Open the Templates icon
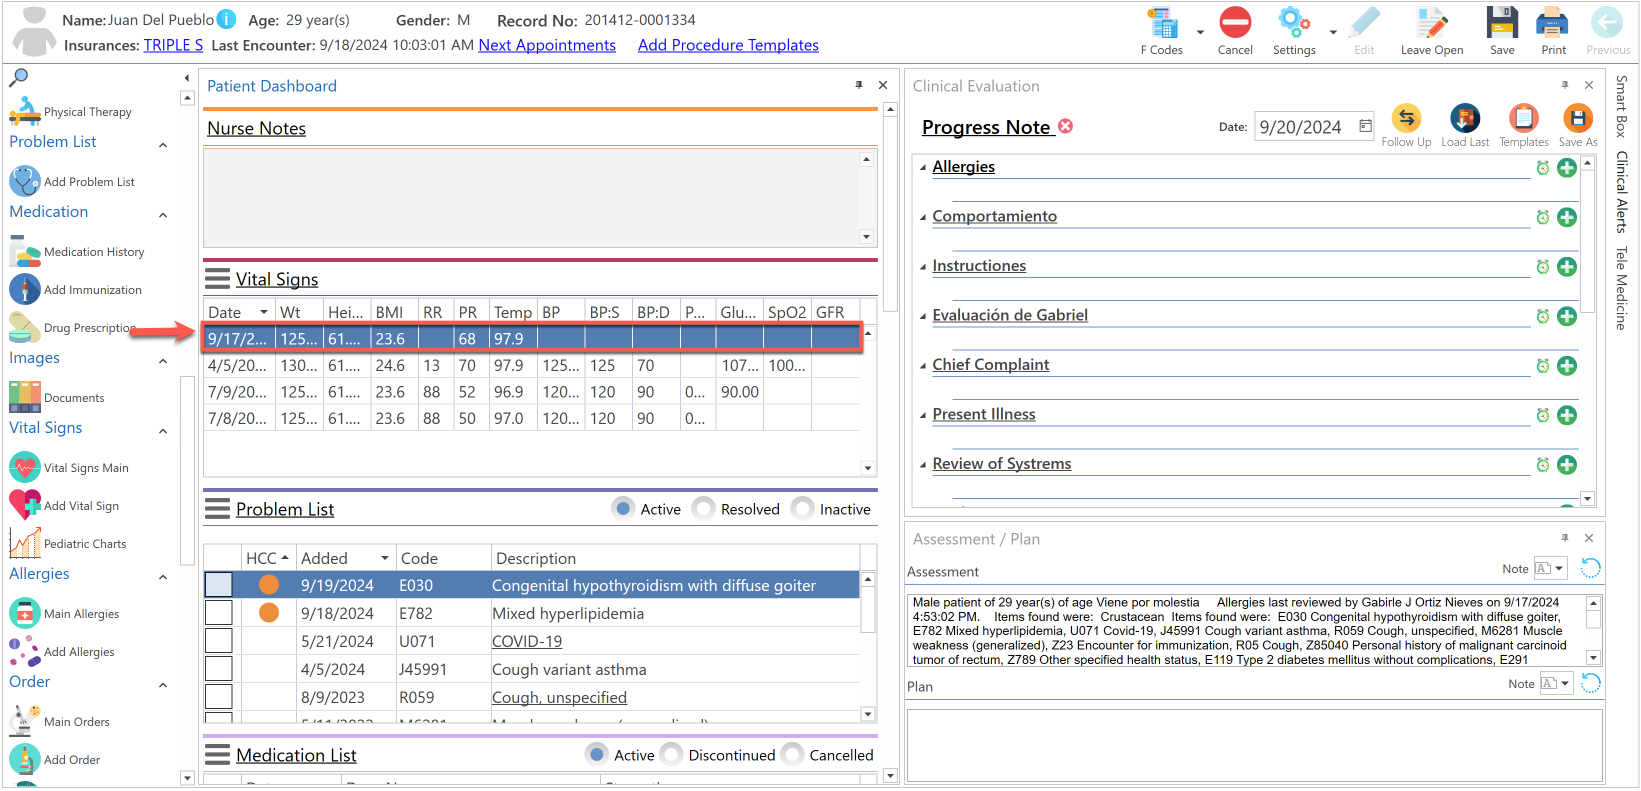 [1523, 118]
